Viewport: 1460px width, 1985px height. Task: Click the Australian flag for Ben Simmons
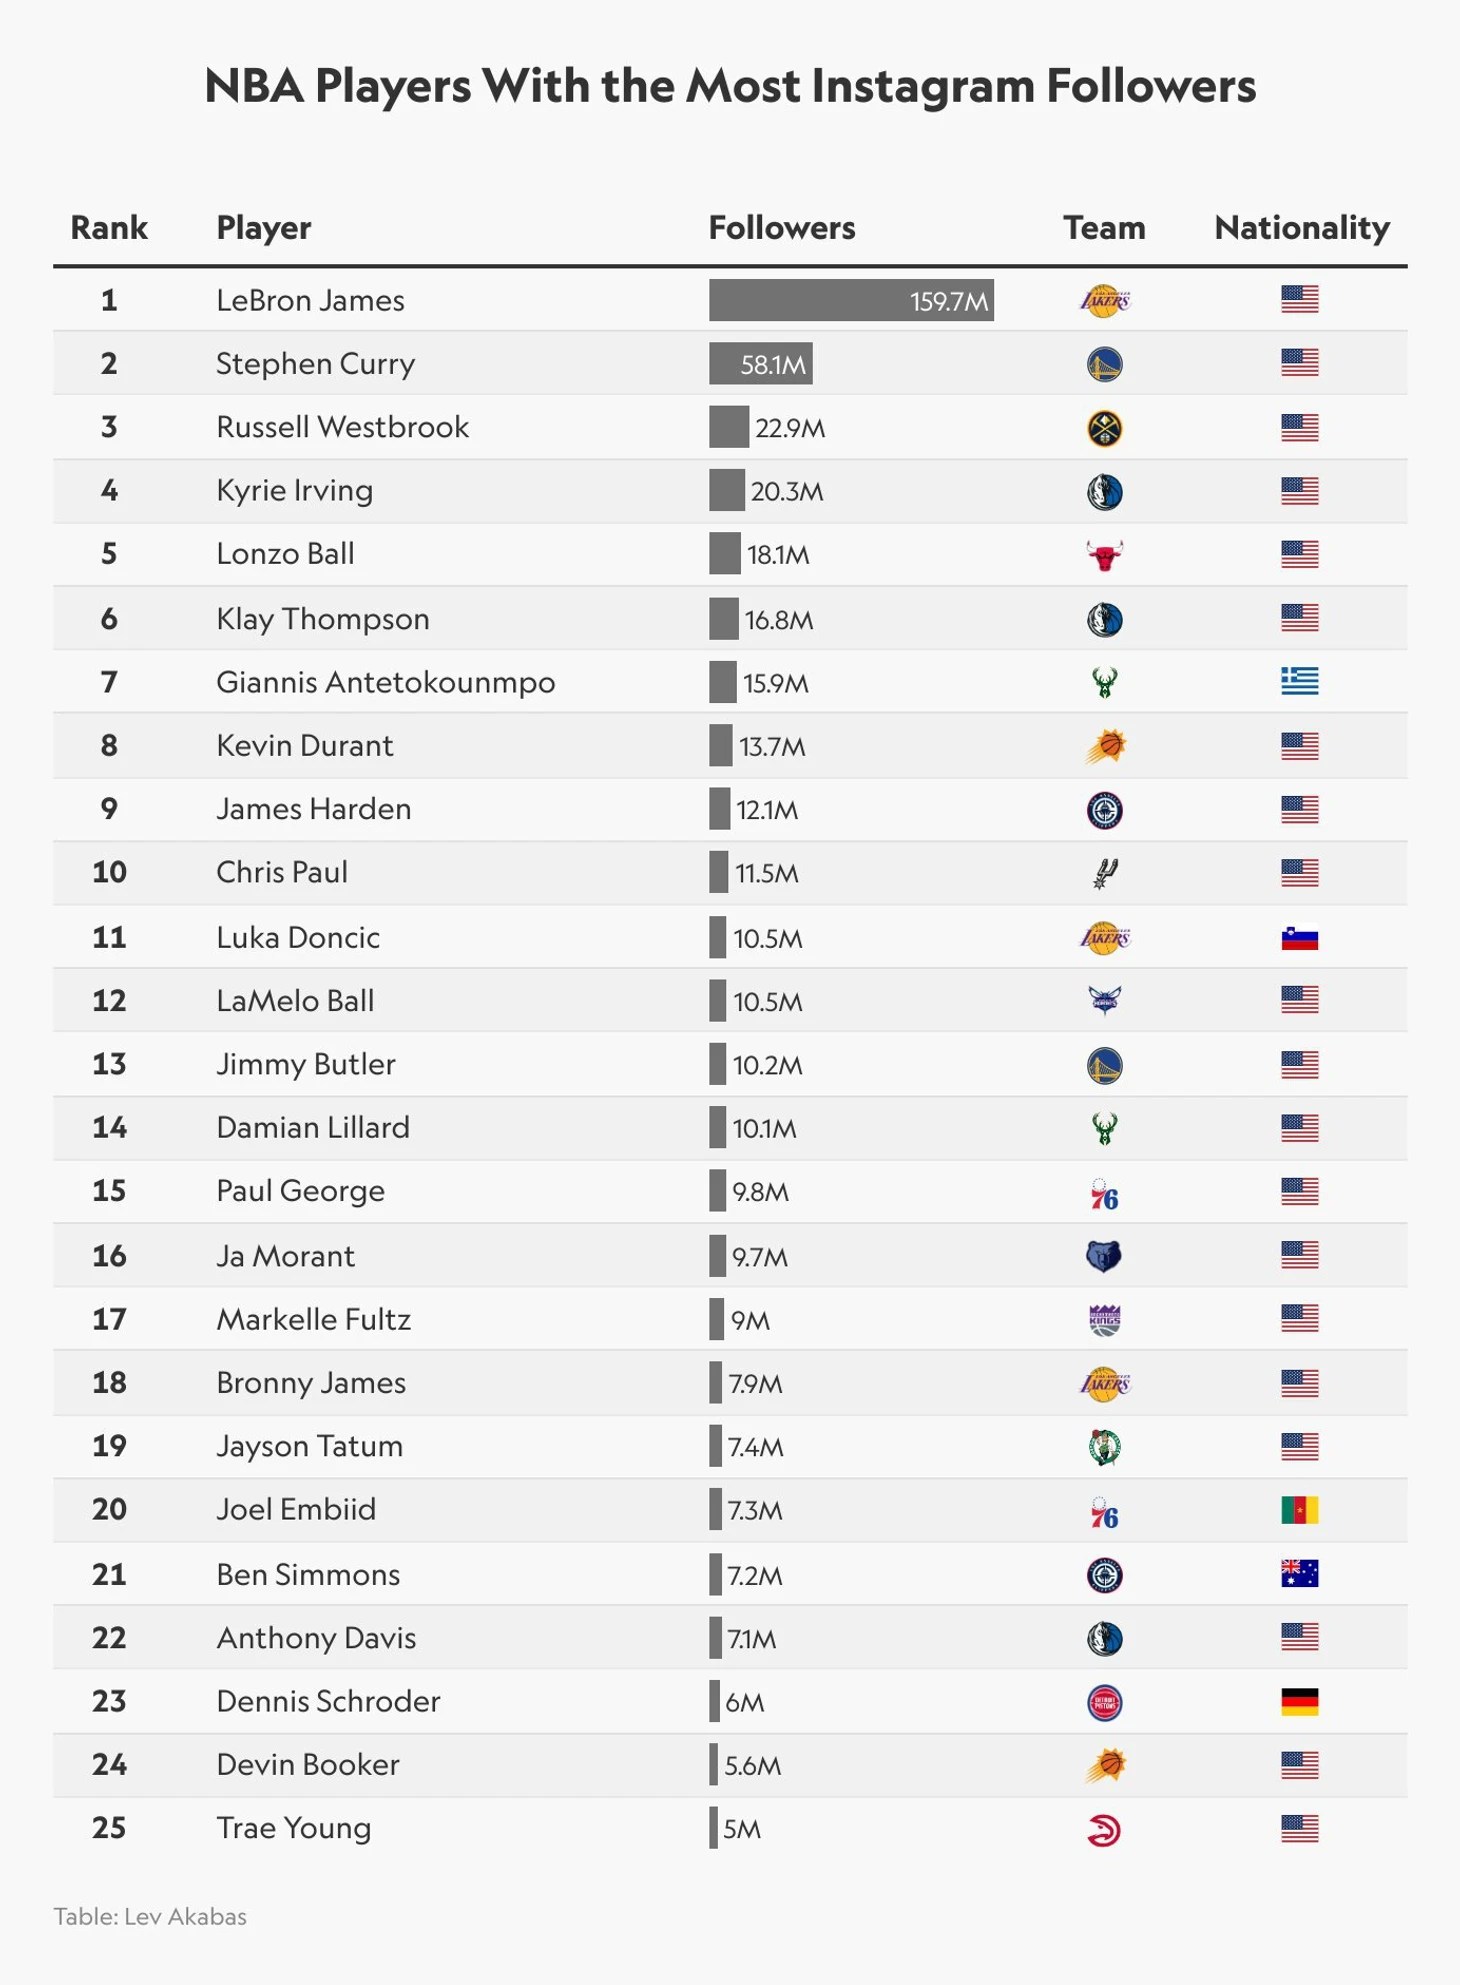tap(1299, 1574)
